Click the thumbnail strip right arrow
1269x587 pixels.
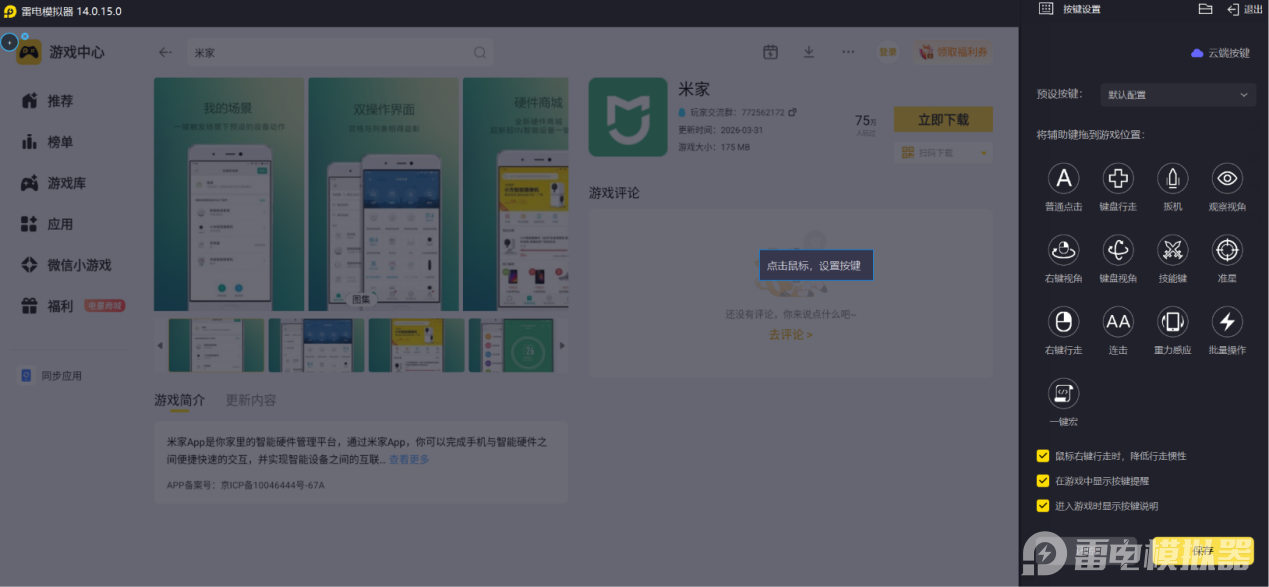pyautogui.click(x=562, y=345)
